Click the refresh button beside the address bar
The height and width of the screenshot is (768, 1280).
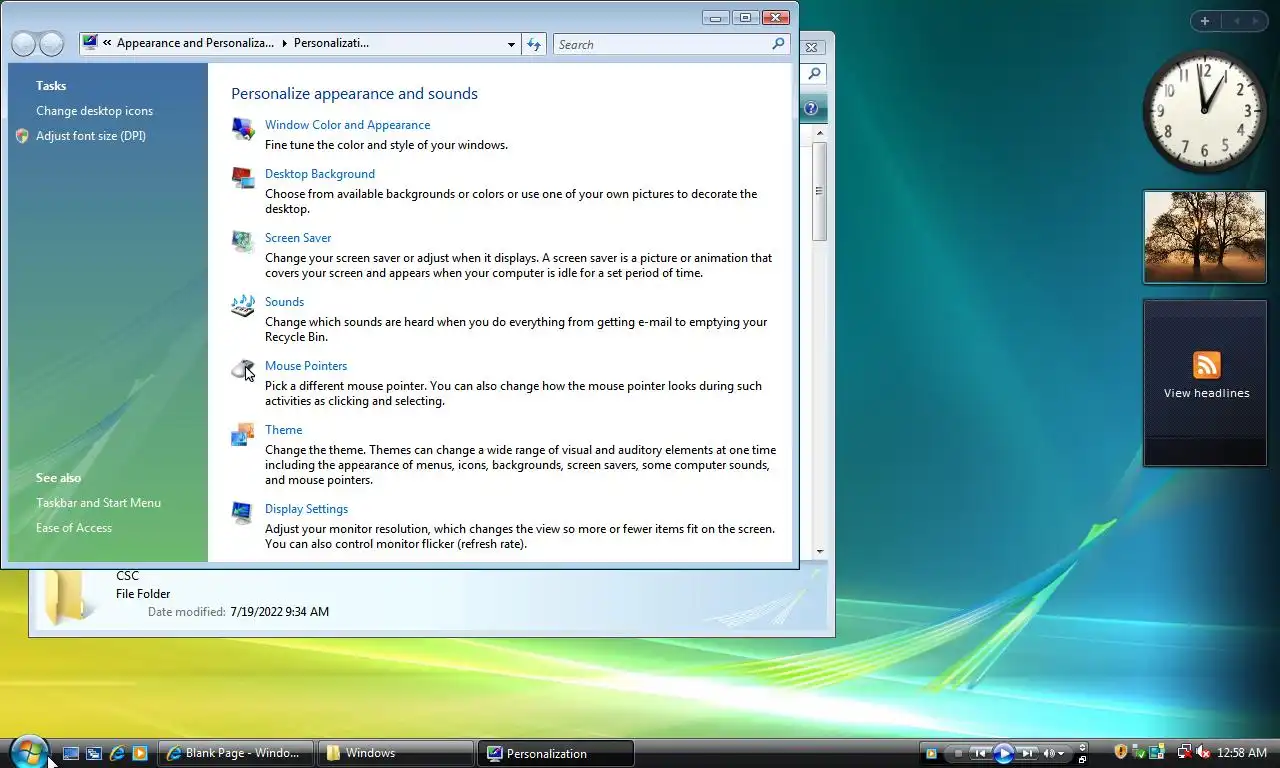coord(534,44)
